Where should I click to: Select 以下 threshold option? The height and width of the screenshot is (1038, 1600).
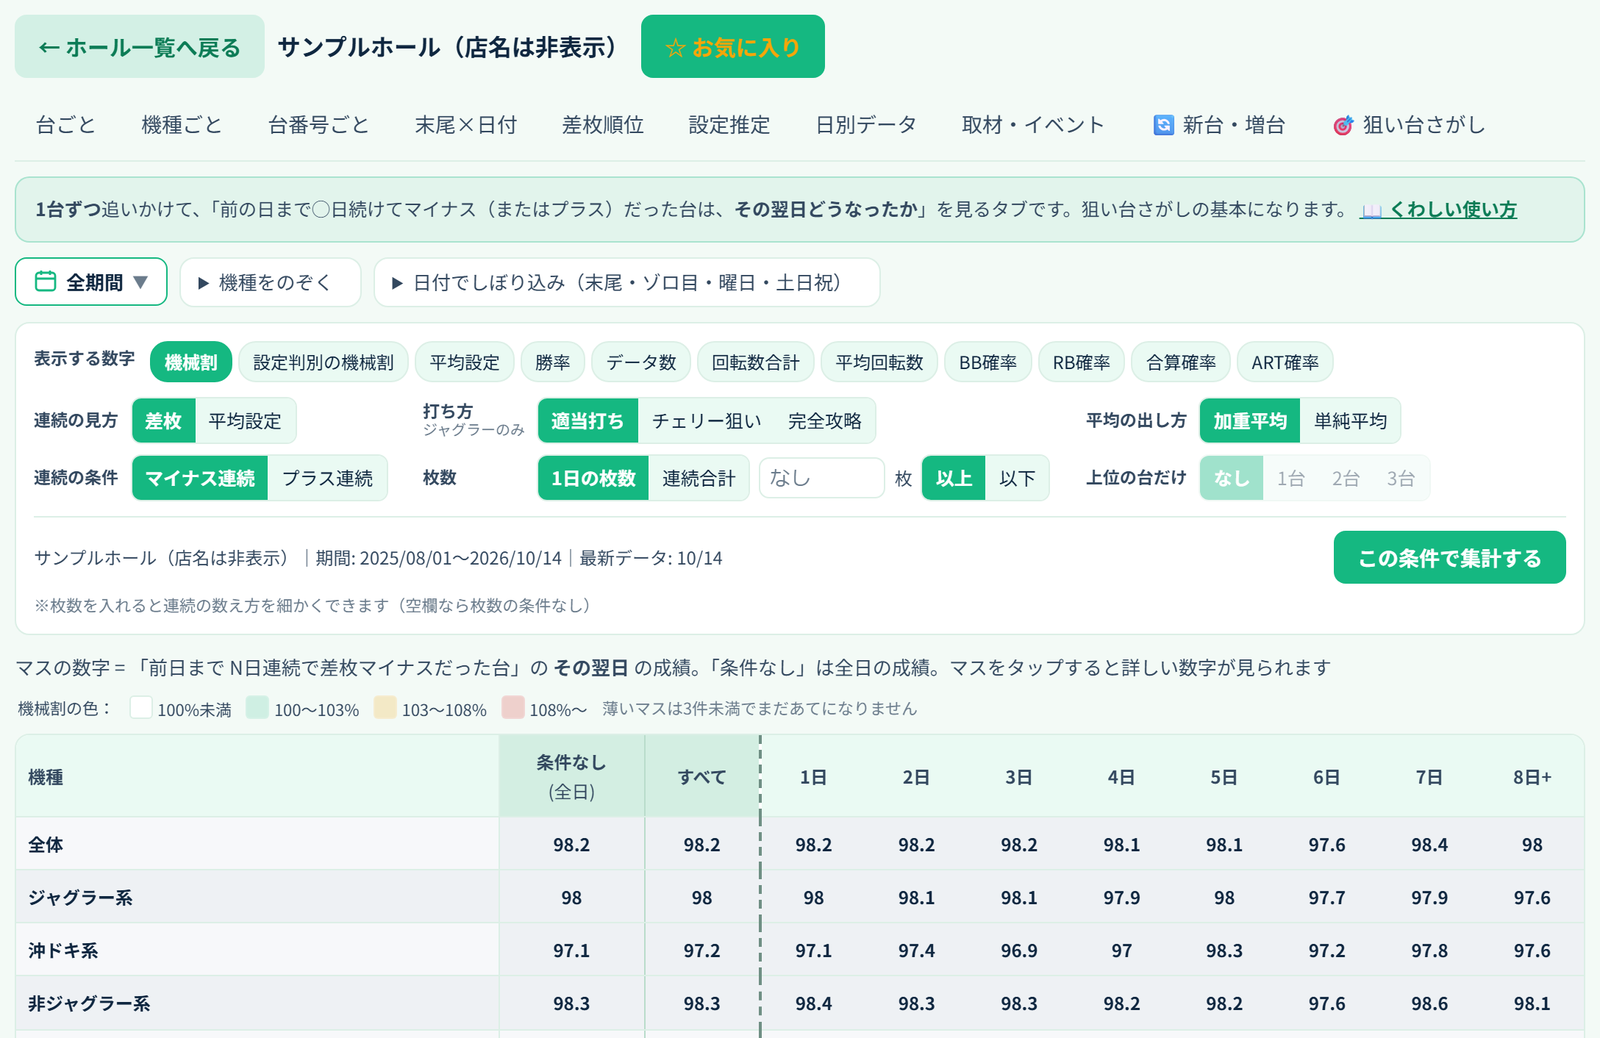[x=1017, y=478]
